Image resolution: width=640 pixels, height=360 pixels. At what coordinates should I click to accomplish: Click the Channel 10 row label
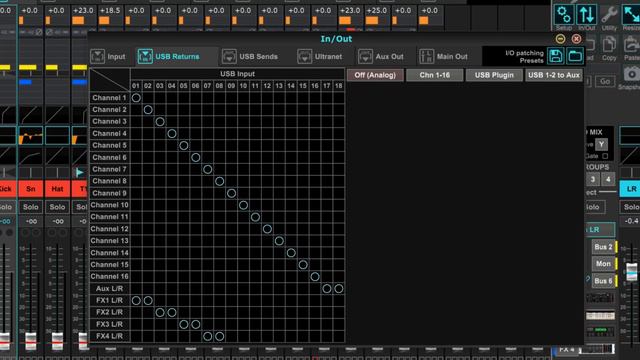click(109, 205)
